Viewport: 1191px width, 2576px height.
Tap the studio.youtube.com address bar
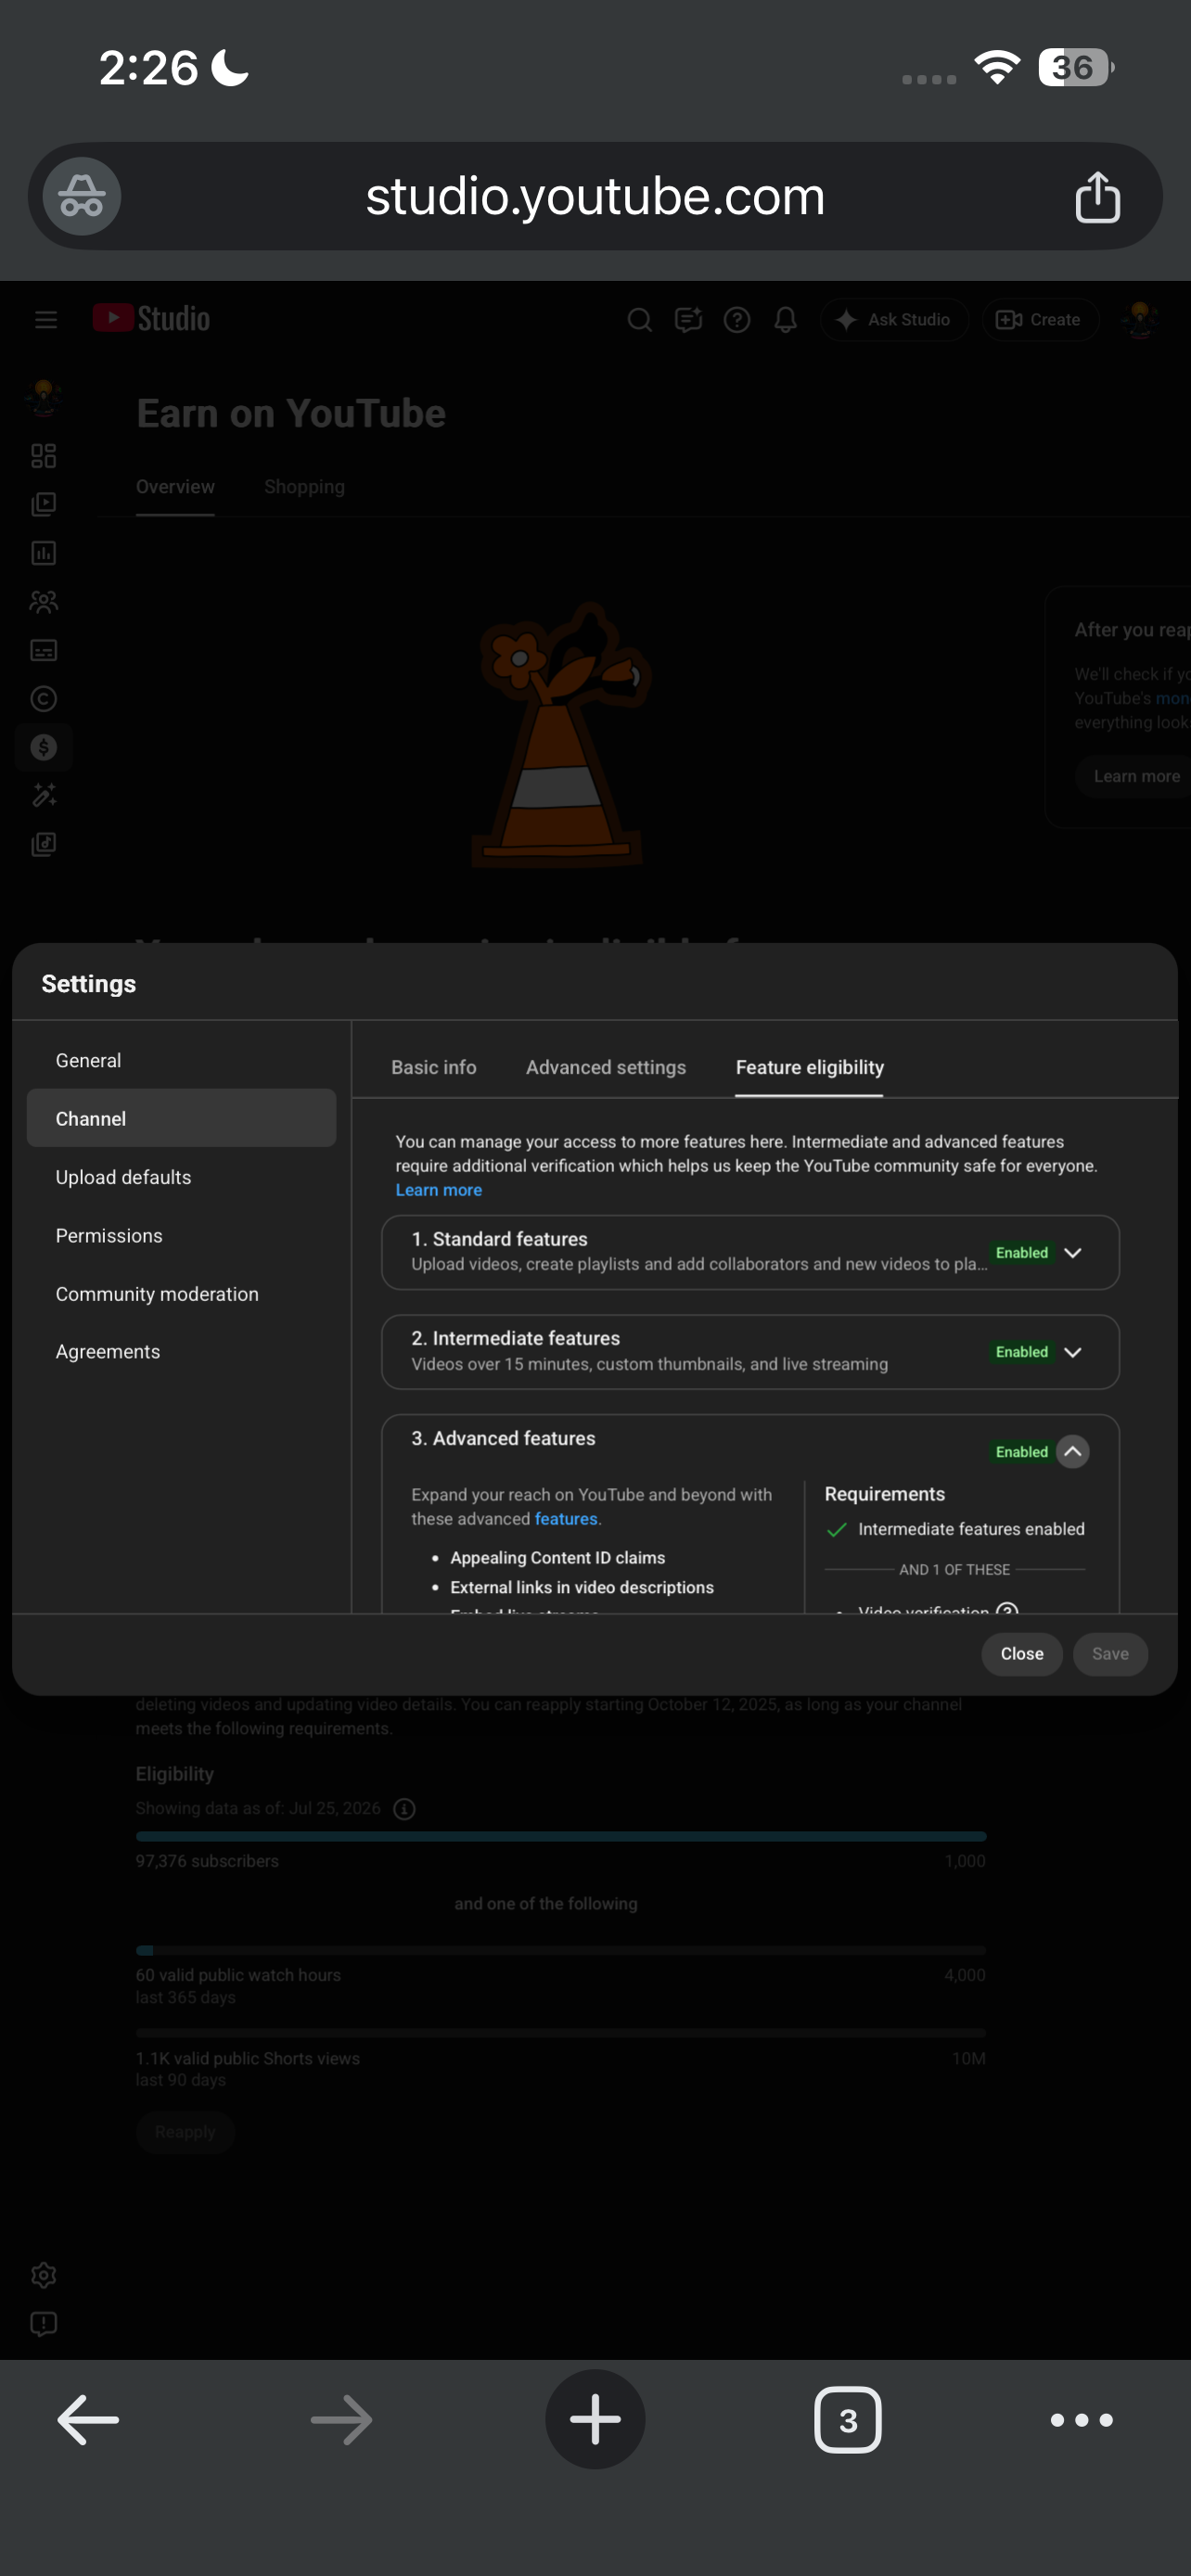595,196
